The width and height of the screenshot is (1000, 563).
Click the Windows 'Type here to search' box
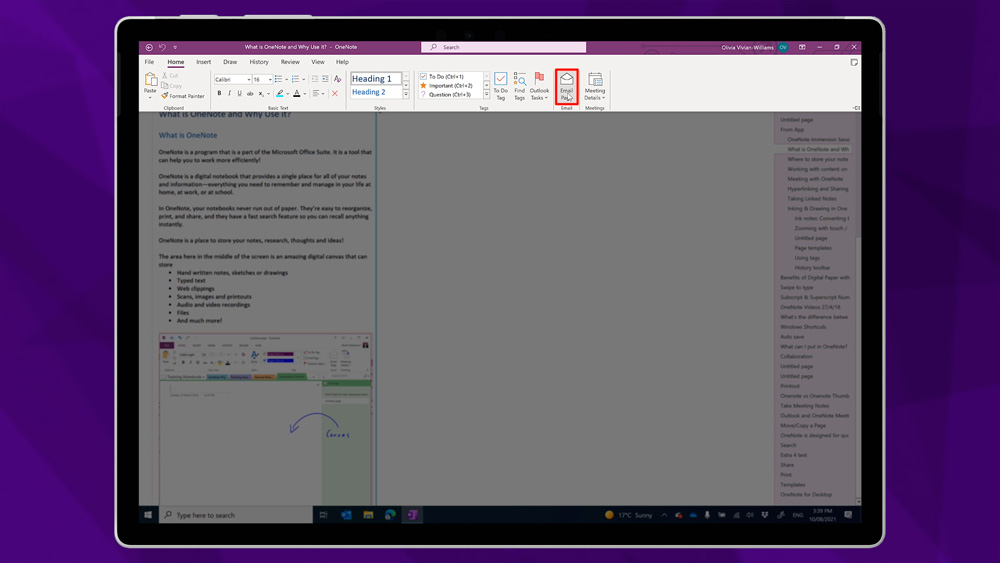pos(236,515)
